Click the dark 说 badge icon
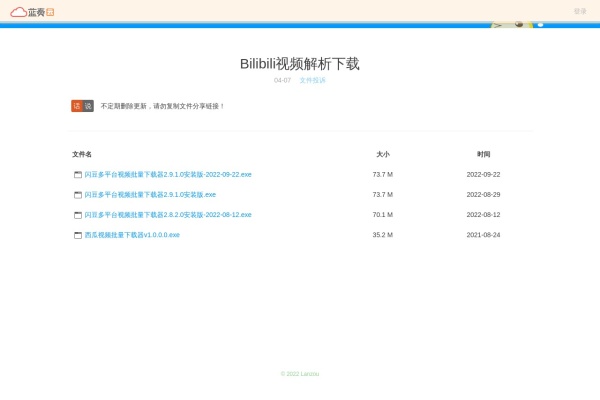Viewport: 600px width, 400px height. coord(88,106)
